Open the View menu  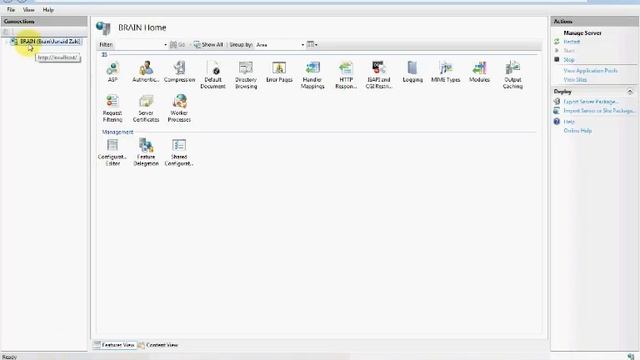pos(29,9)
